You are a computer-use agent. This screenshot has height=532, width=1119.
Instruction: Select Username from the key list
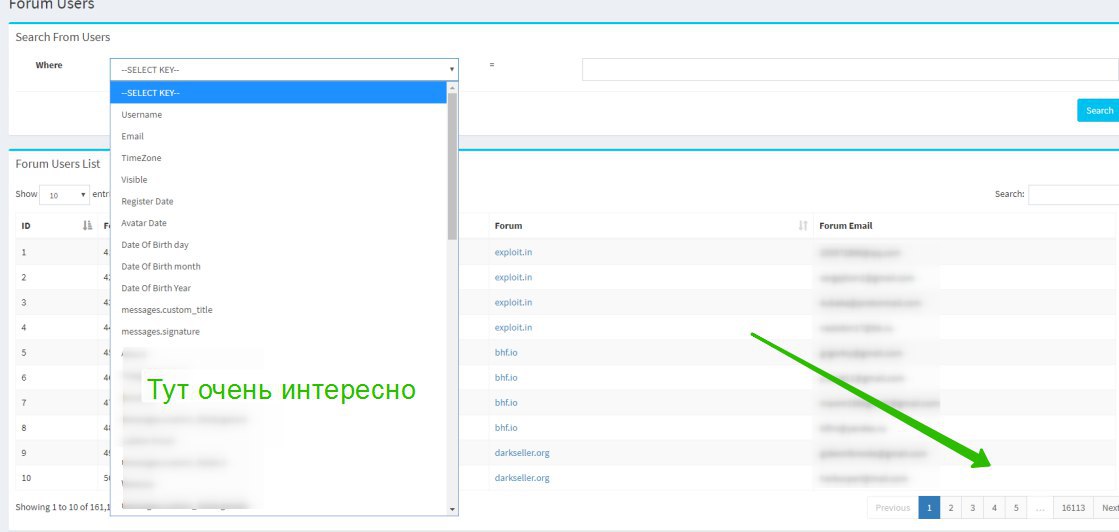(x=278, y=114)
